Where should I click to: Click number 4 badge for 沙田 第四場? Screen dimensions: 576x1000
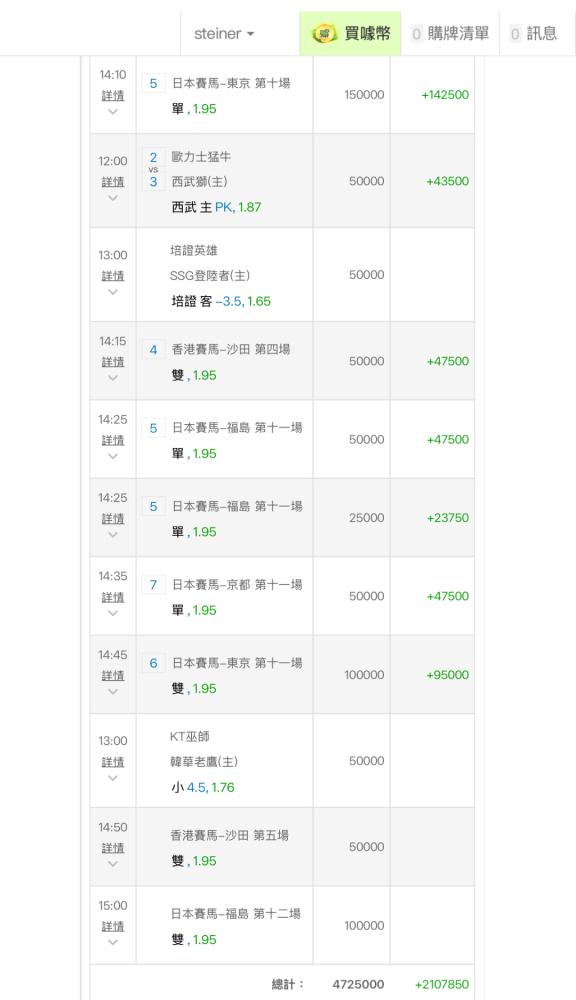click(153, 349)
